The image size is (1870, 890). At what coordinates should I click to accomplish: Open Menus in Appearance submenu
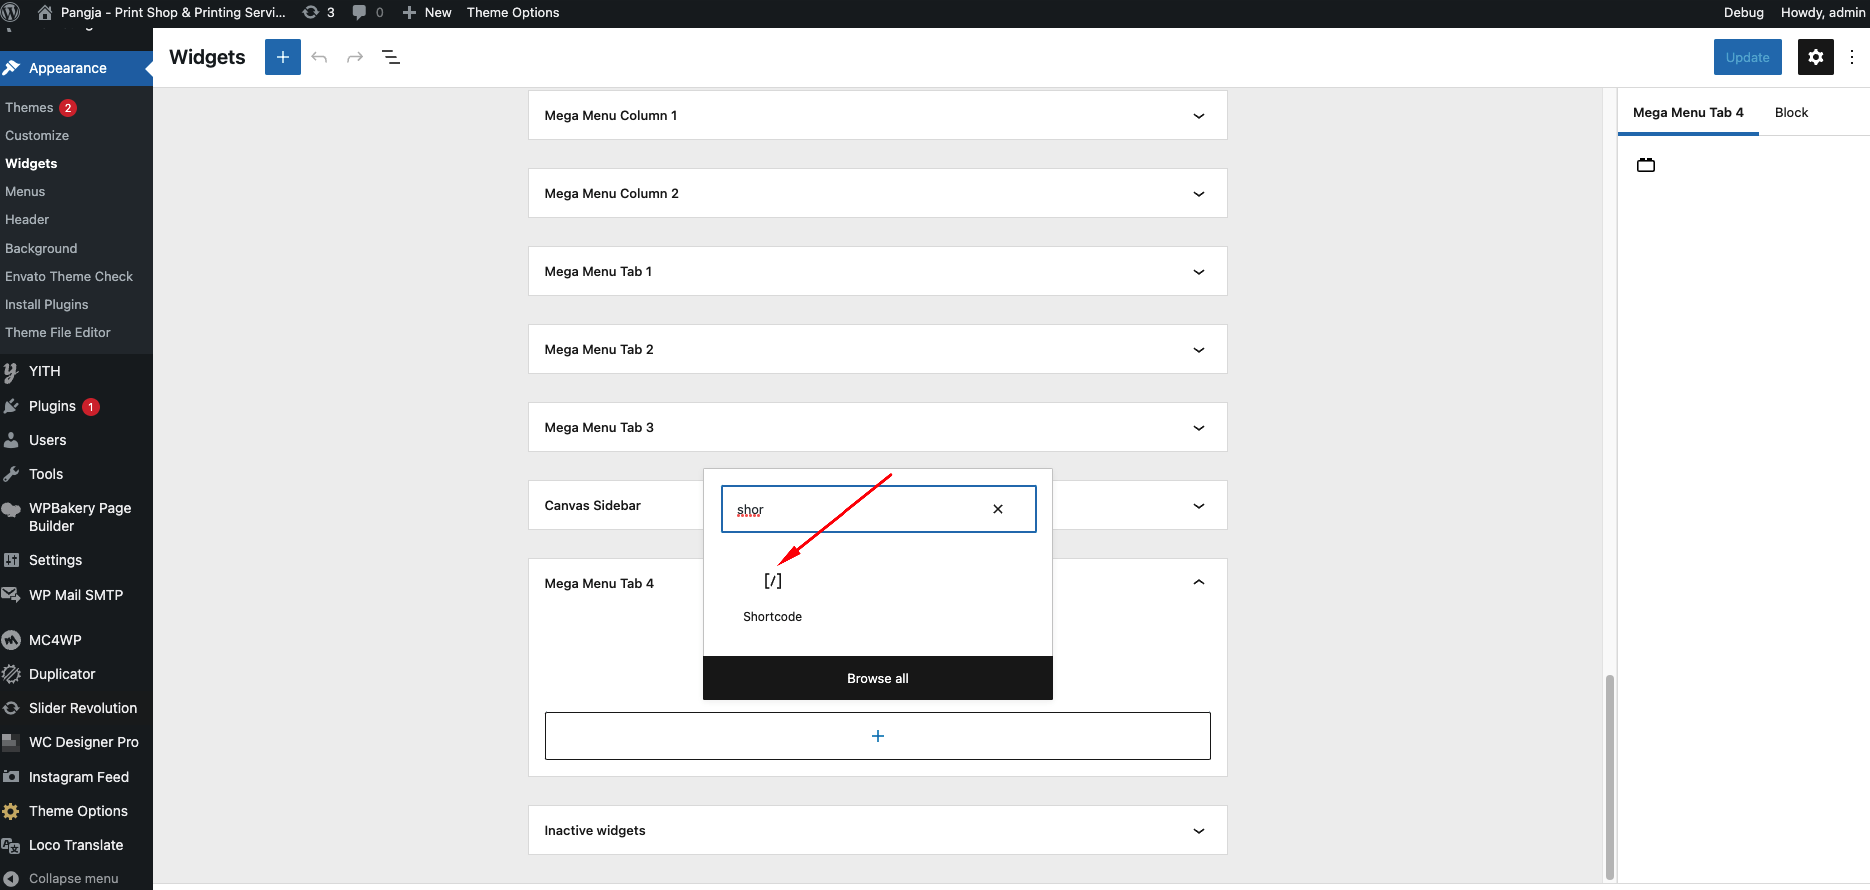[x=25, y=191]
